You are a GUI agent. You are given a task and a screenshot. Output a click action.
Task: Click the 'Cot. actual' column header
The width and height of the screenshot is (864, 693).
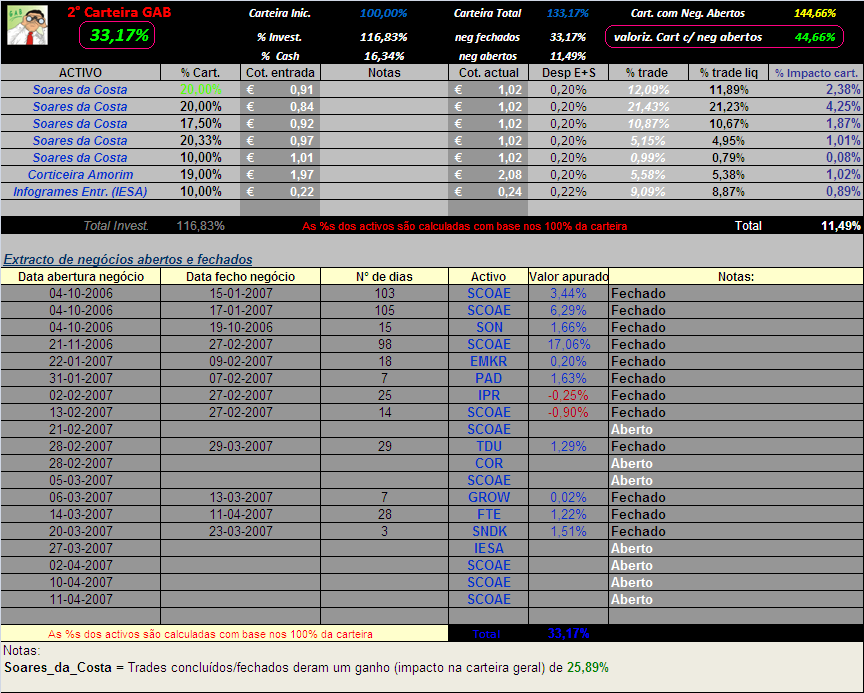(x=489, y=73)
